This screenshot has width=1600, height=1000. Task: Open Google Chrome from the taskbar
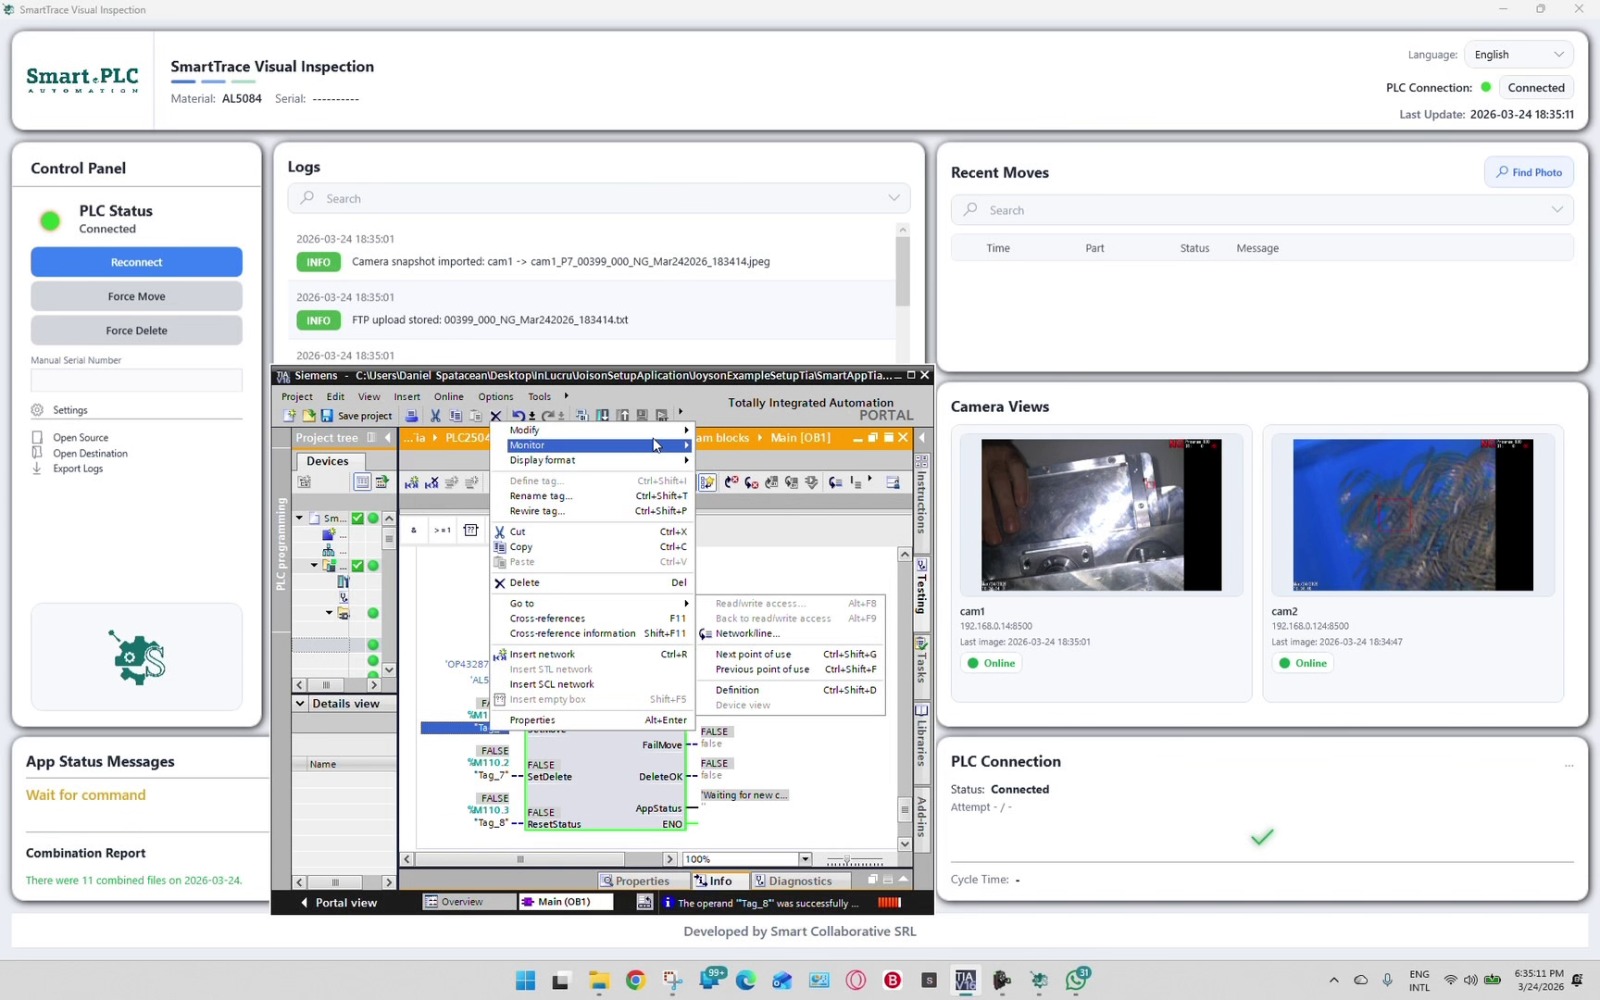(x=635, y=980)
